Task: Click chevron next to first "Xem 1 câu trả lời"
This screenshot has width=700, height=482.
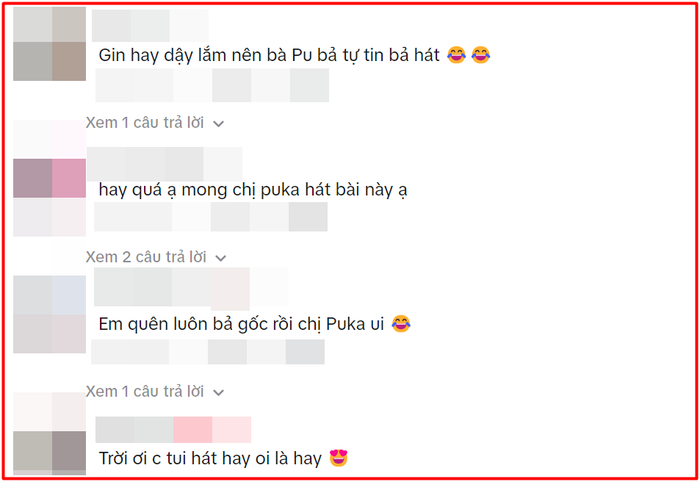Action: point(218,124)
